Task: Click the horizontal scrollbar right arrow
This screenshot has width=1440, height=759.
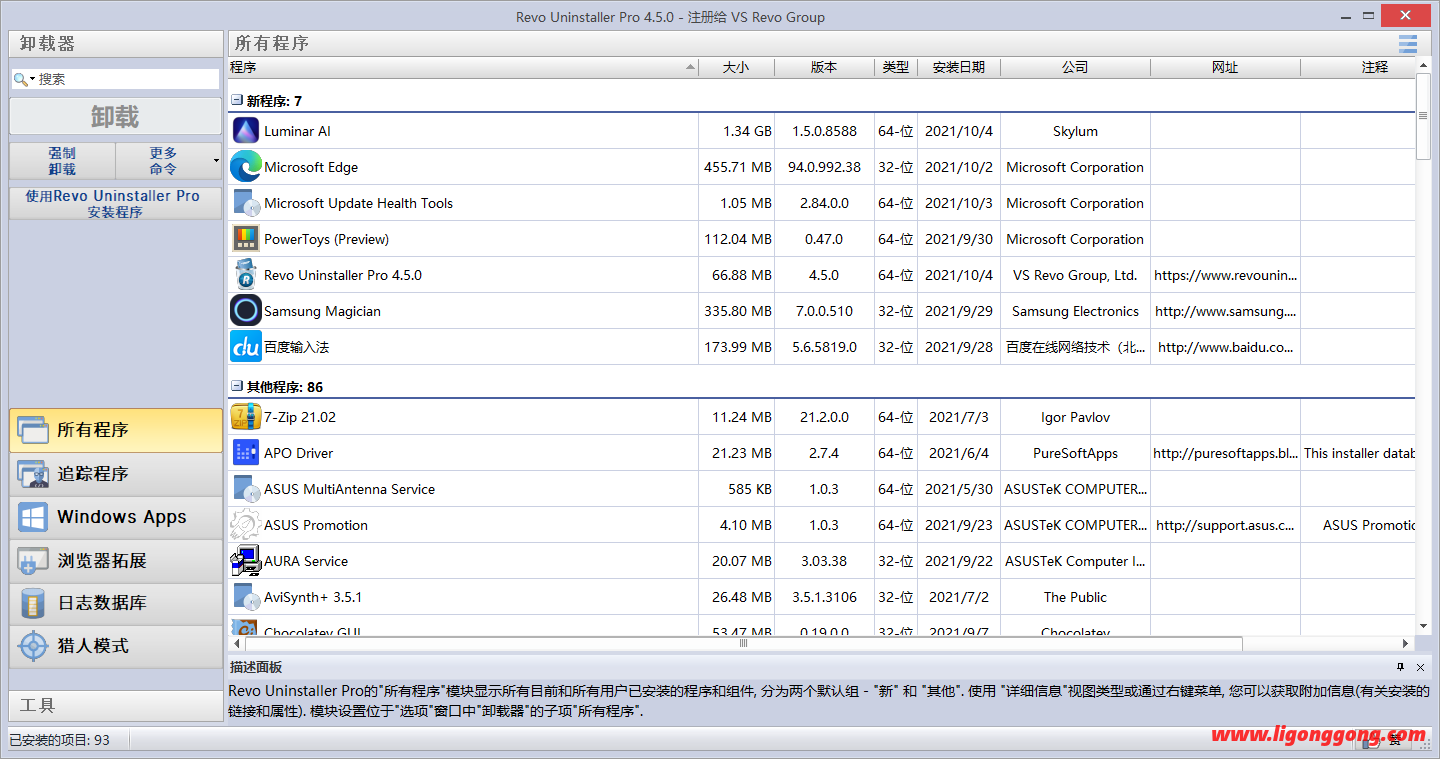Action: click(x=1405, y=643)
